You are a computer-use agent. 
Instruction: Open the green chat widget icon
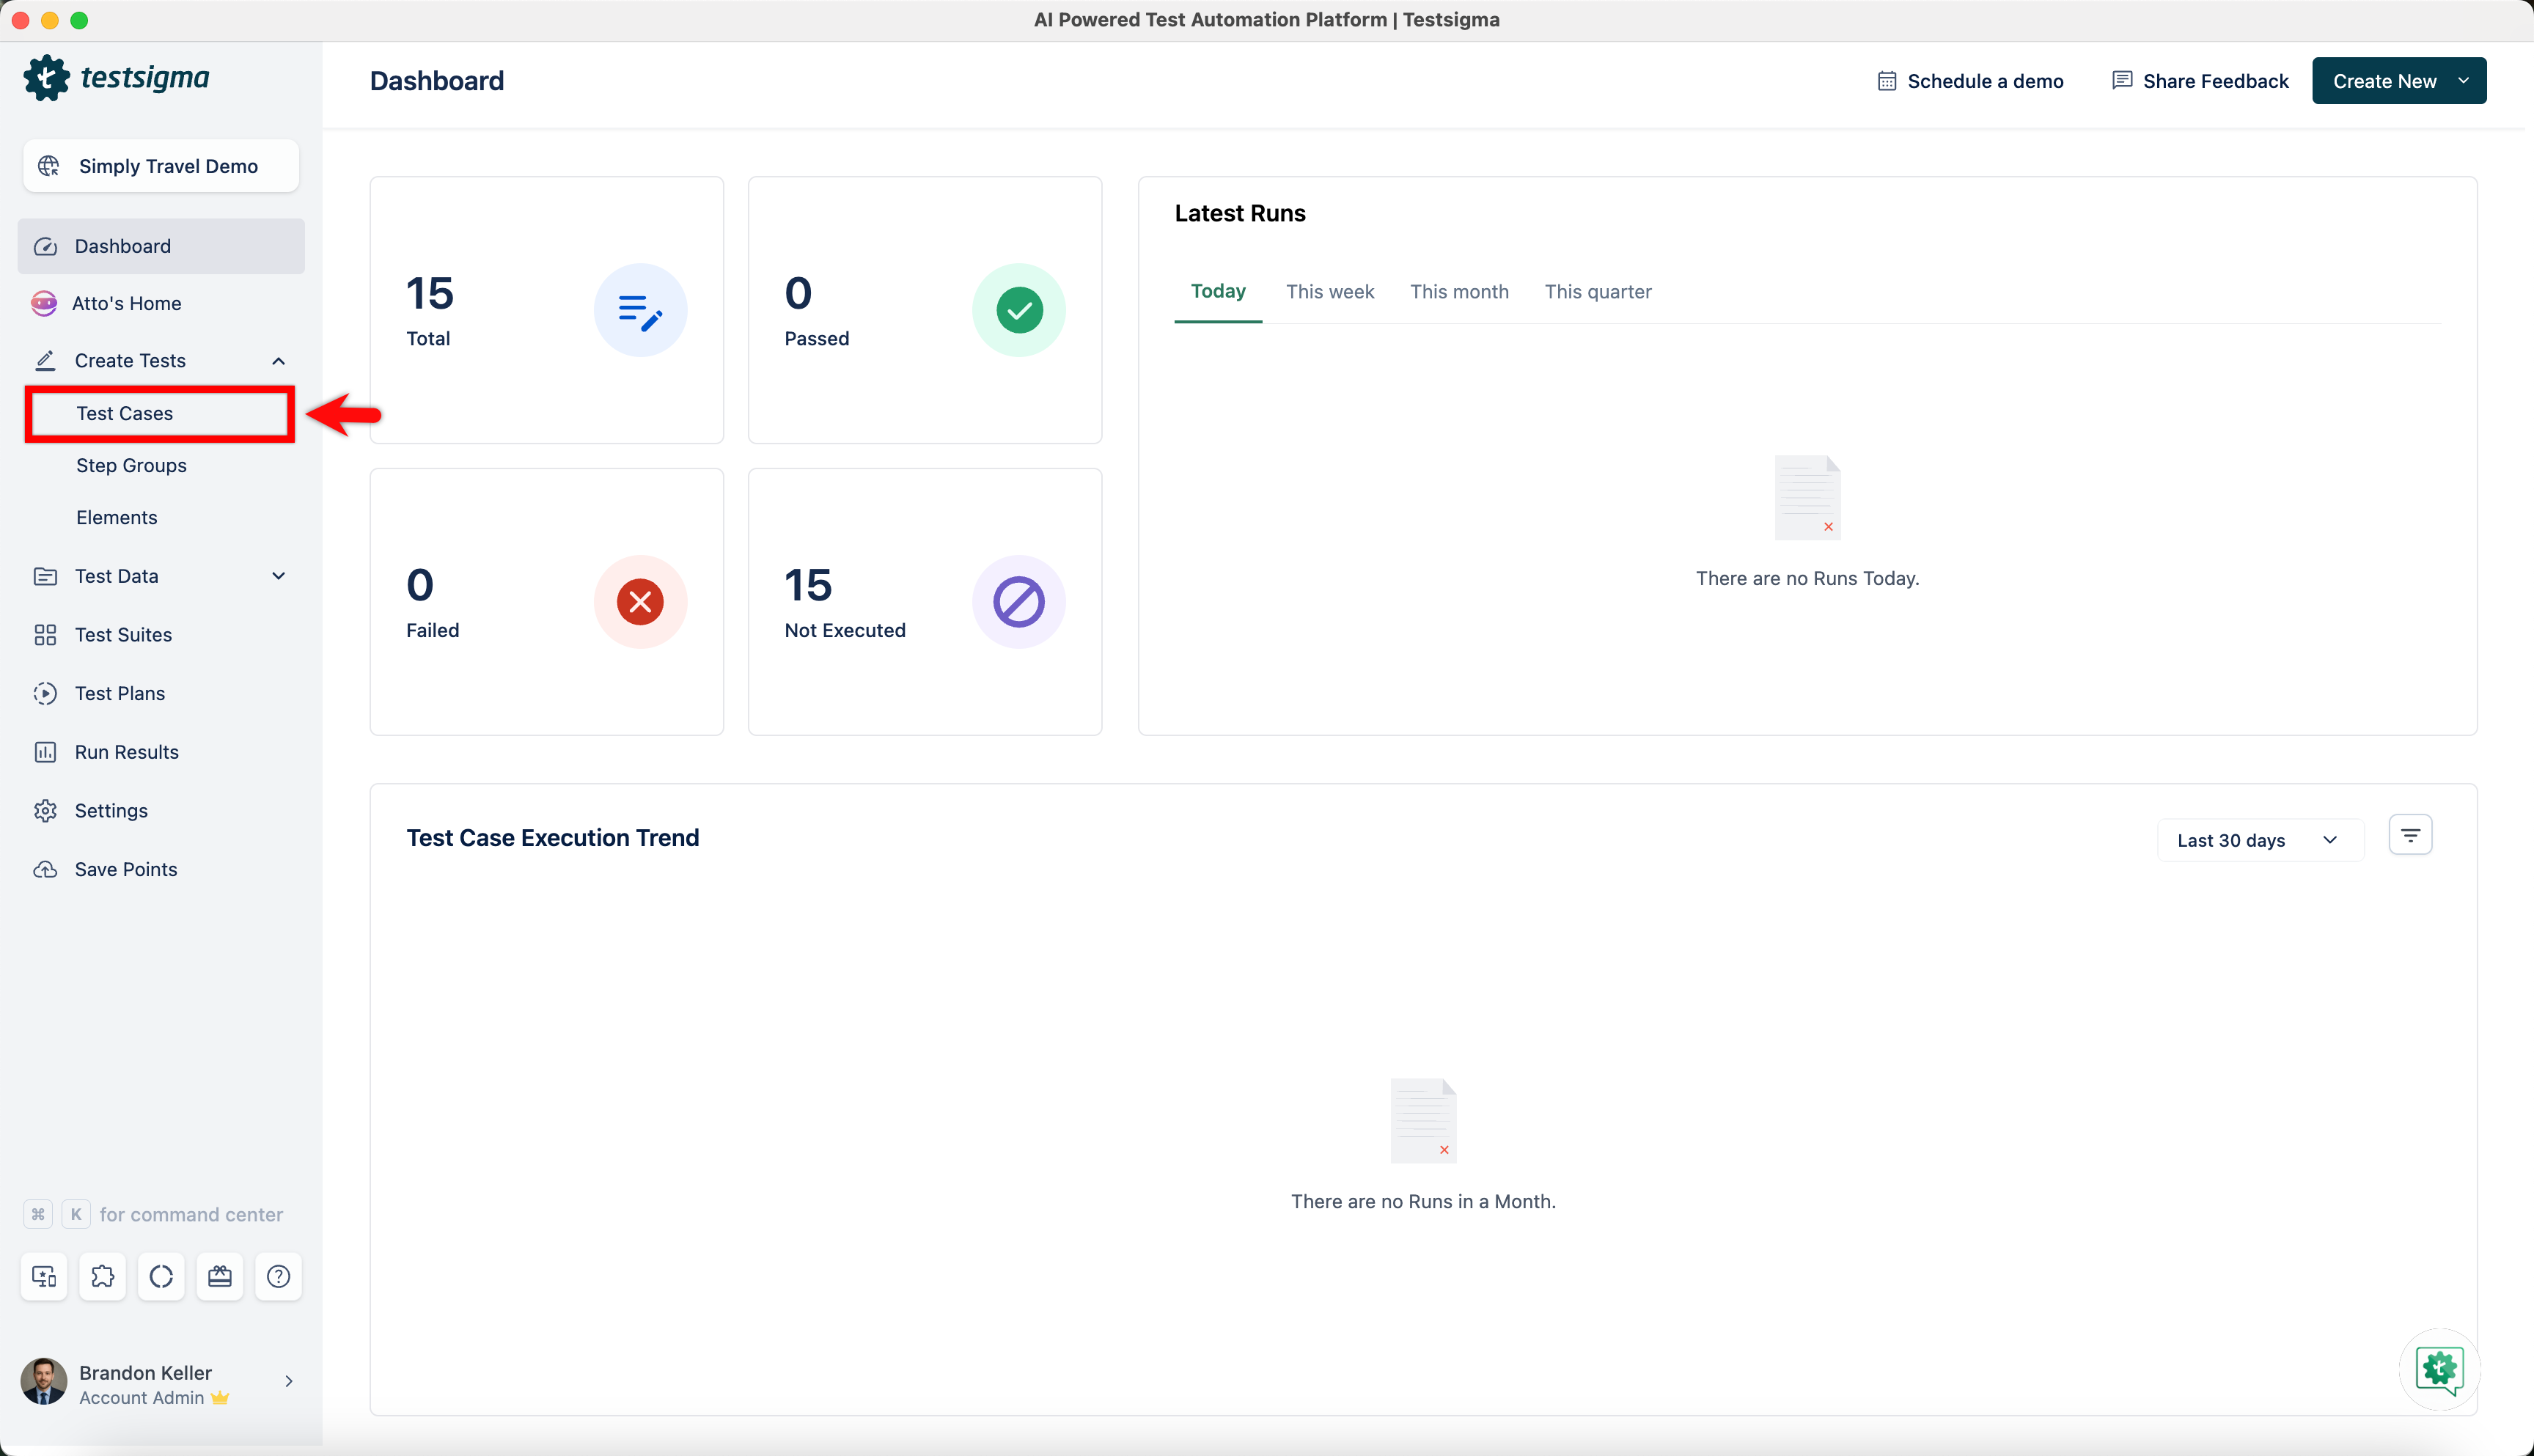(x=2439, y=1369)
